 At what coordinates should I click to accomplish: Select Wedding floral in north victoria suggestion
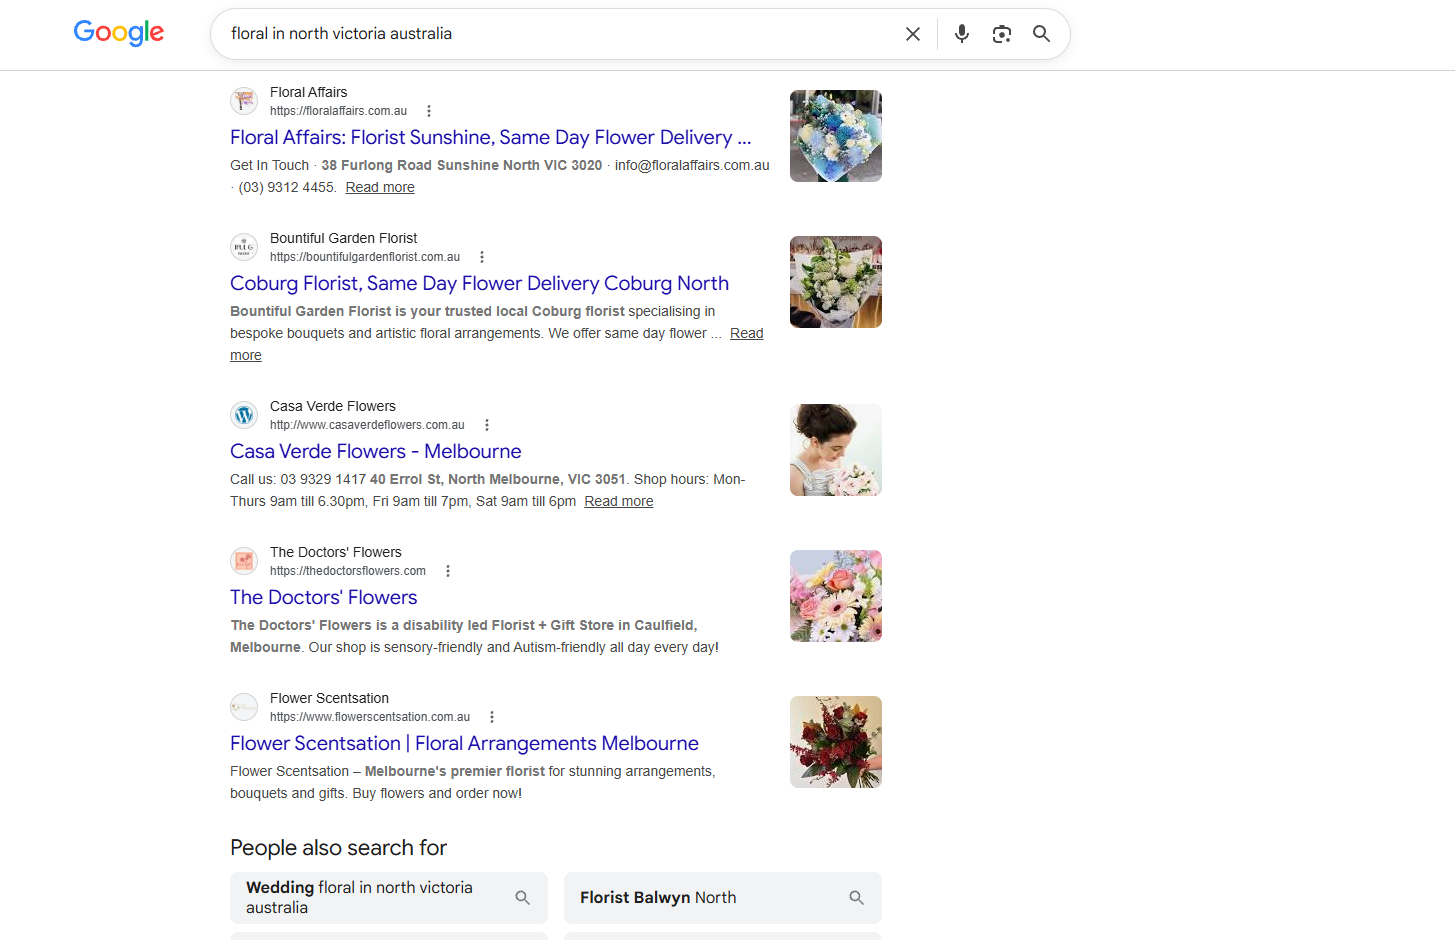pyautogui.click(x=389, y=898)
